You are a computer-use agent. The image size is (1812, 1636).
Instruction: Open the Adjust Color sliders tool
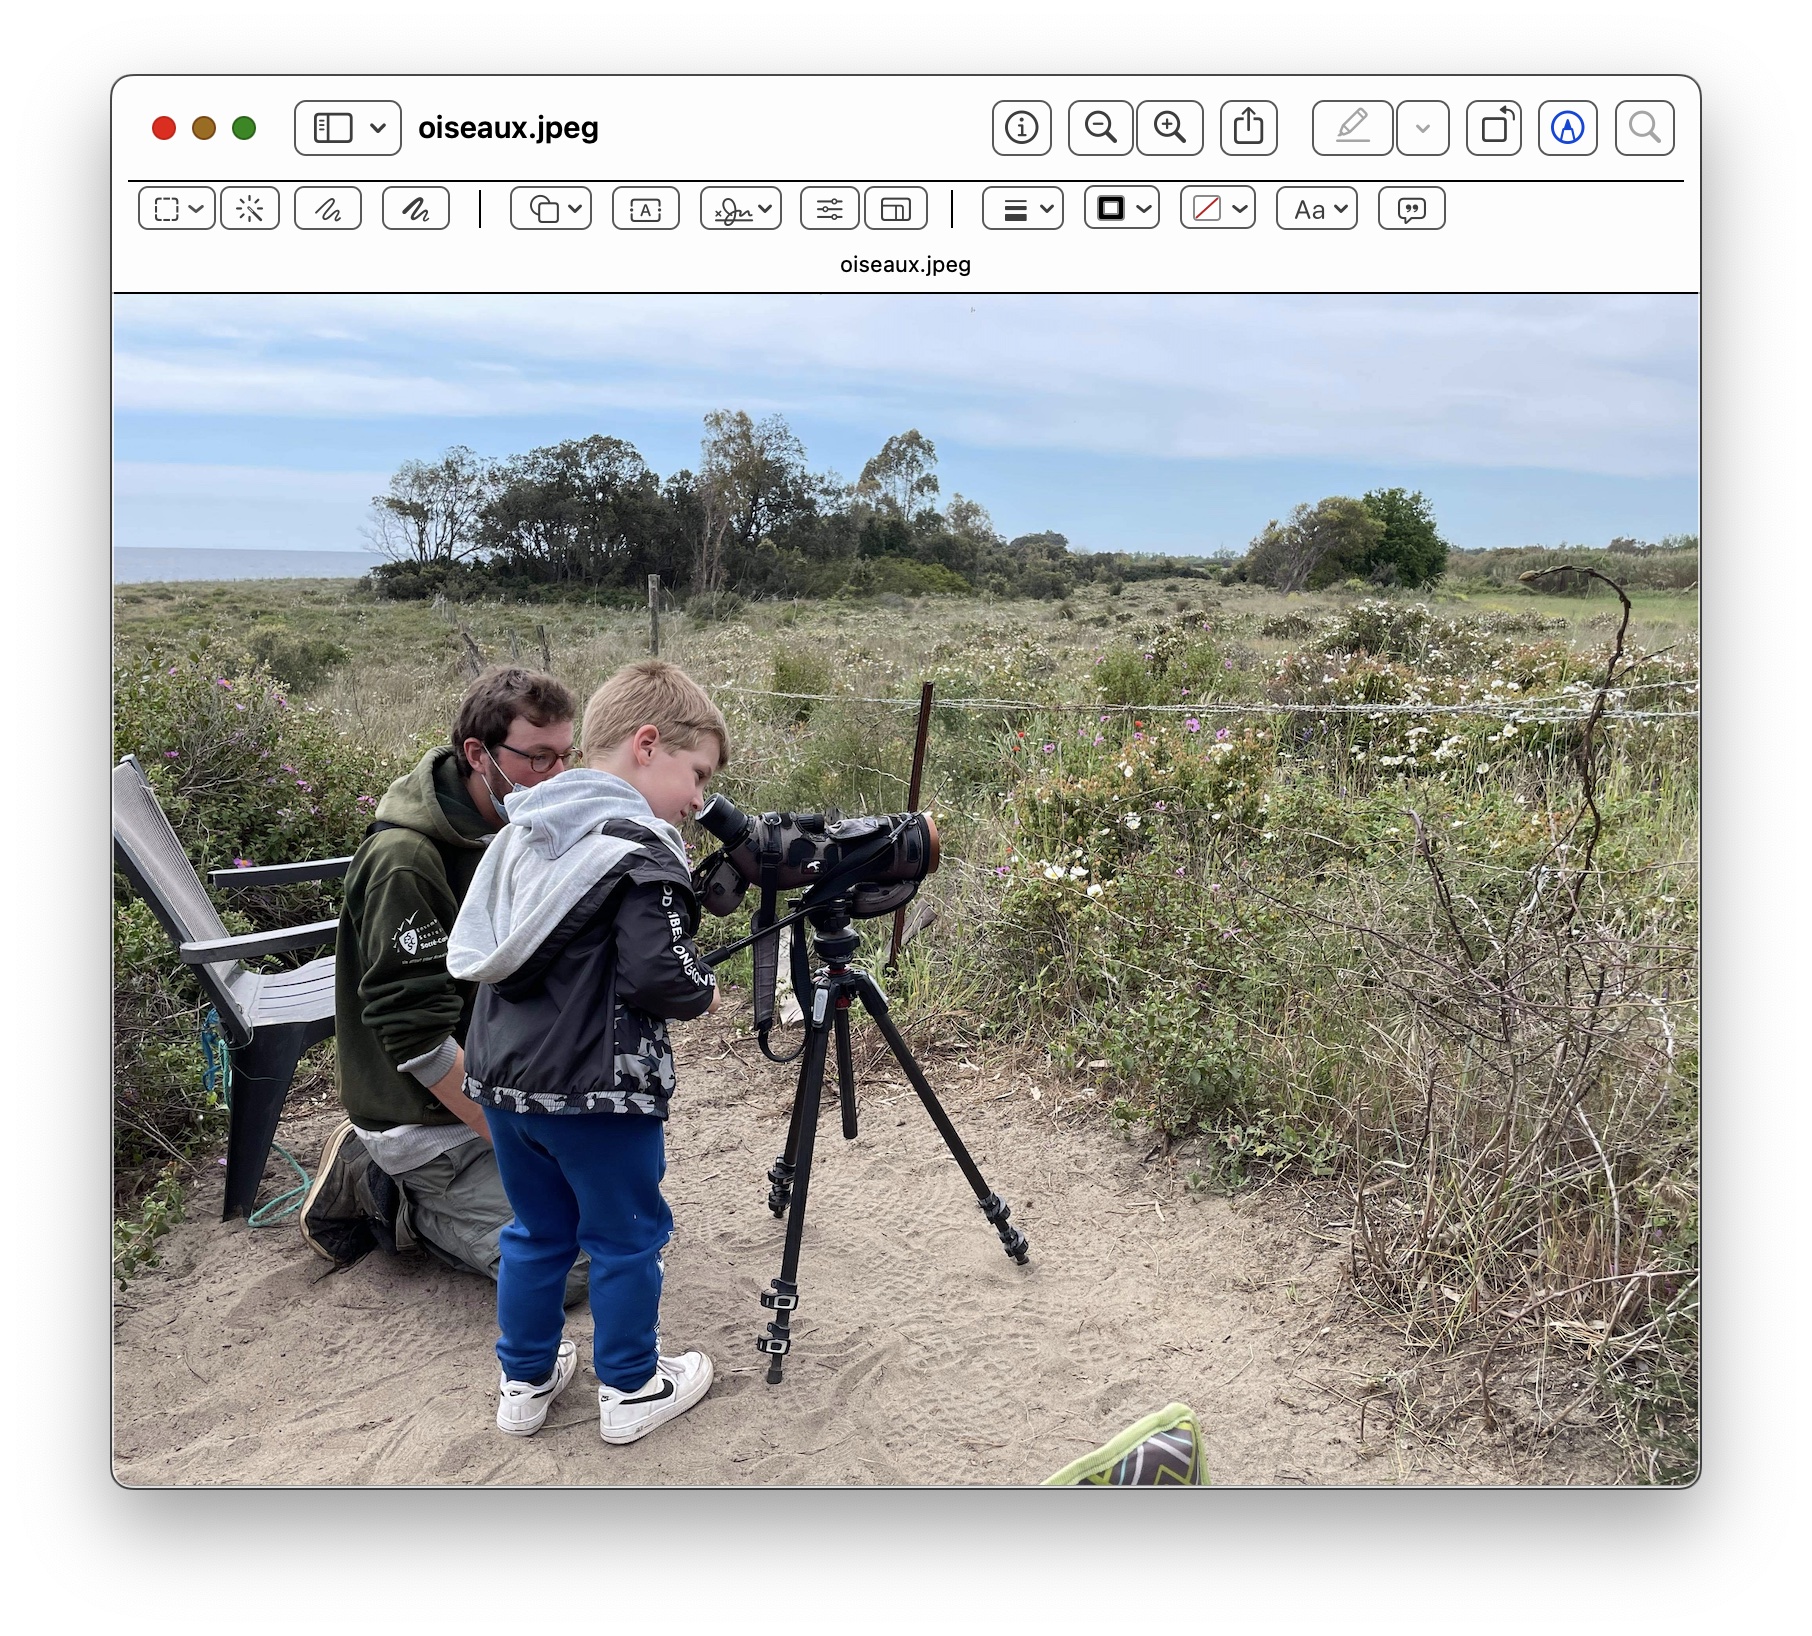(829, 209)
